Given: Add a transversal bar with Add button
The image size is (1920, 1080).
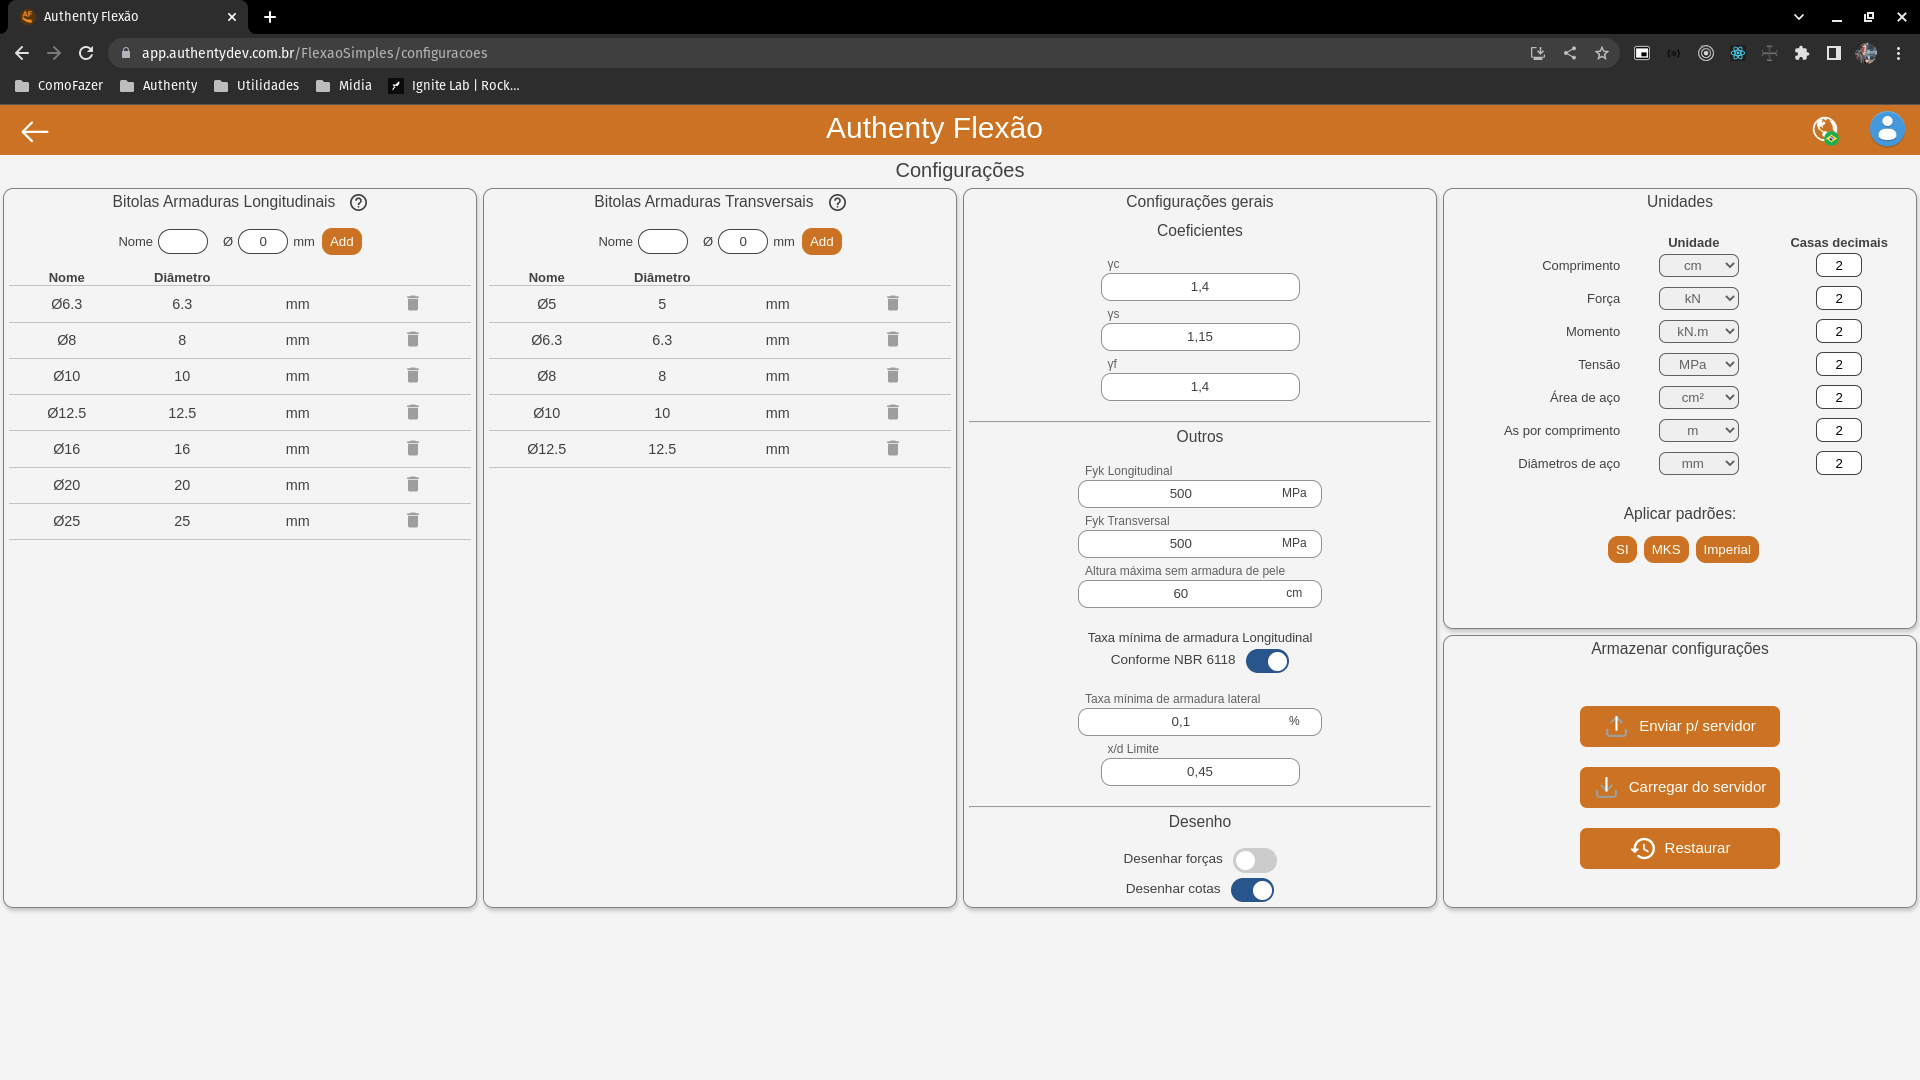Looking at the screenshot, I should (x=822, y=242).
